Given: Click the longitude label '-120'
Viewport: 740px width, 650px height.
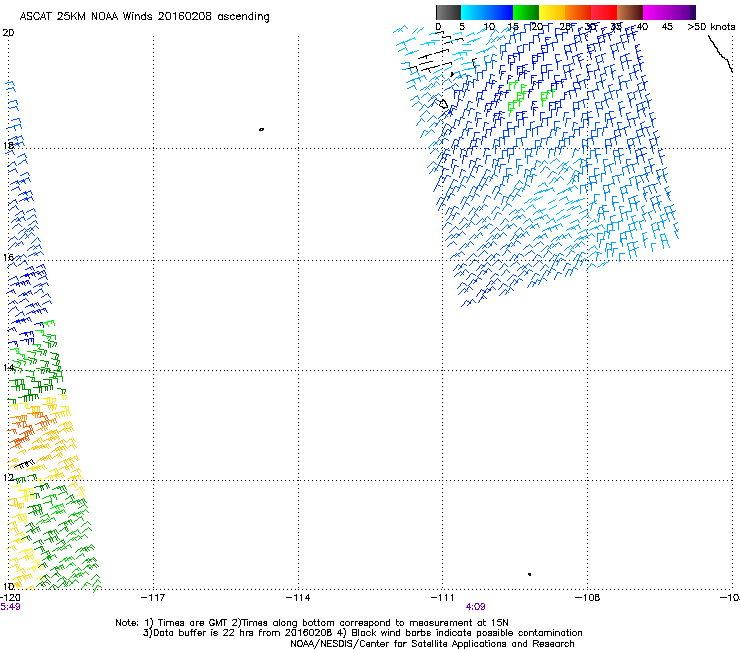Looking at the screenshot, I should [10, 598].
